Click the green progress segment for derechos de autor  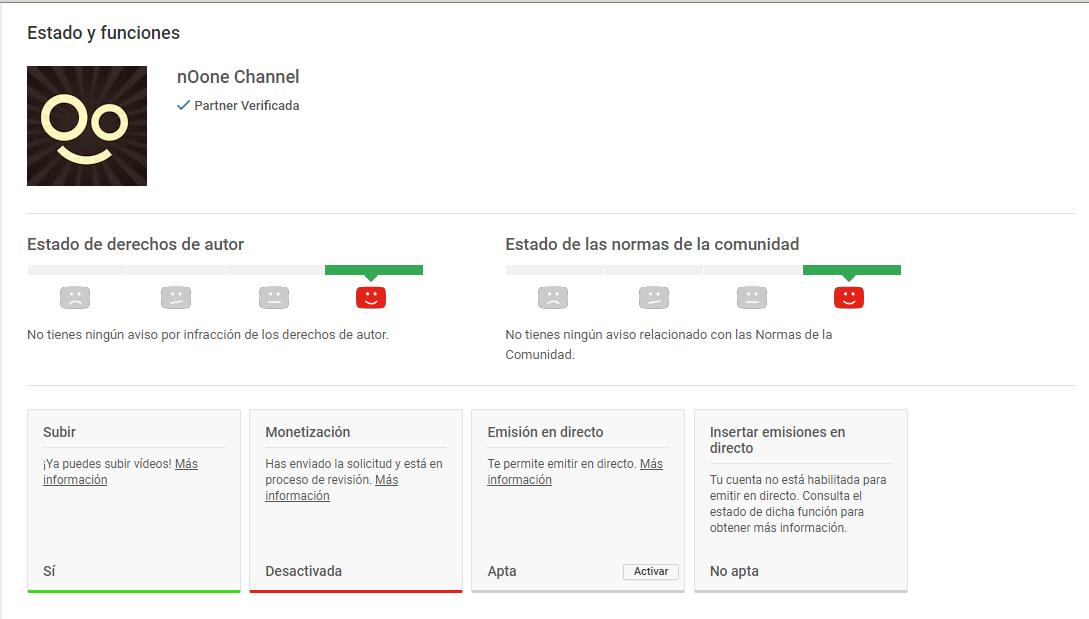pyautogui.click(x=374, y=270)
